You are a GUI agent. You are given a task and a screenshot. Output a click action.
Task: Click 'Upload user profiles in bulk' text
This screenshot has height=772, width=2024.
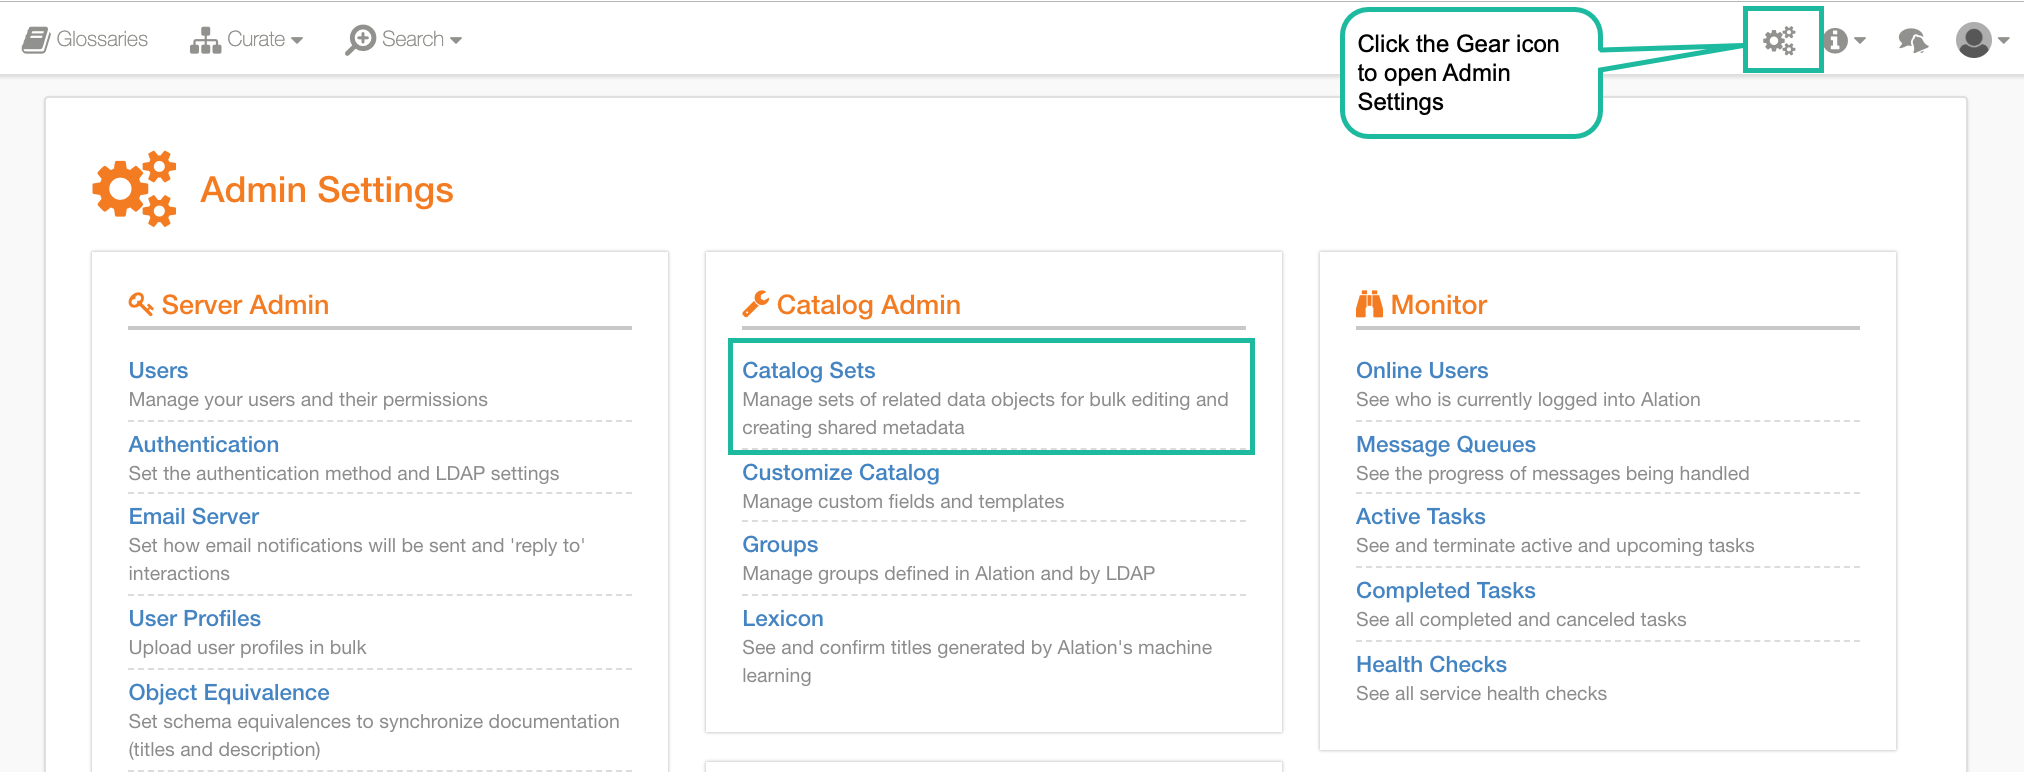247,647
